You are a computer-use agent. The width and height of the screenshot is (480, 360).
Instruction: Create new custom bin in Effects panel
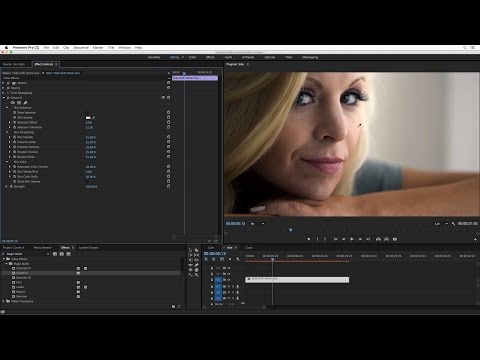coord(173,306)
